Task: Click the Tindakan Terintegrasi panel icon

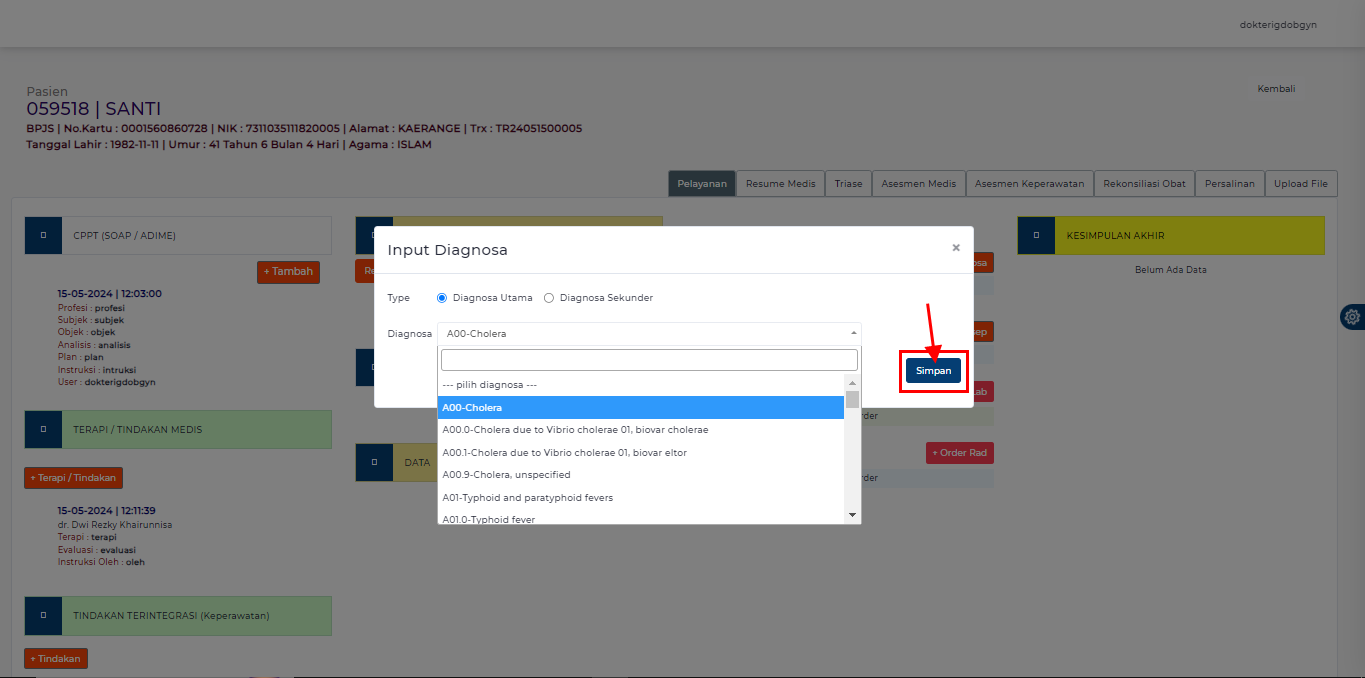Action: click(43, 616)
